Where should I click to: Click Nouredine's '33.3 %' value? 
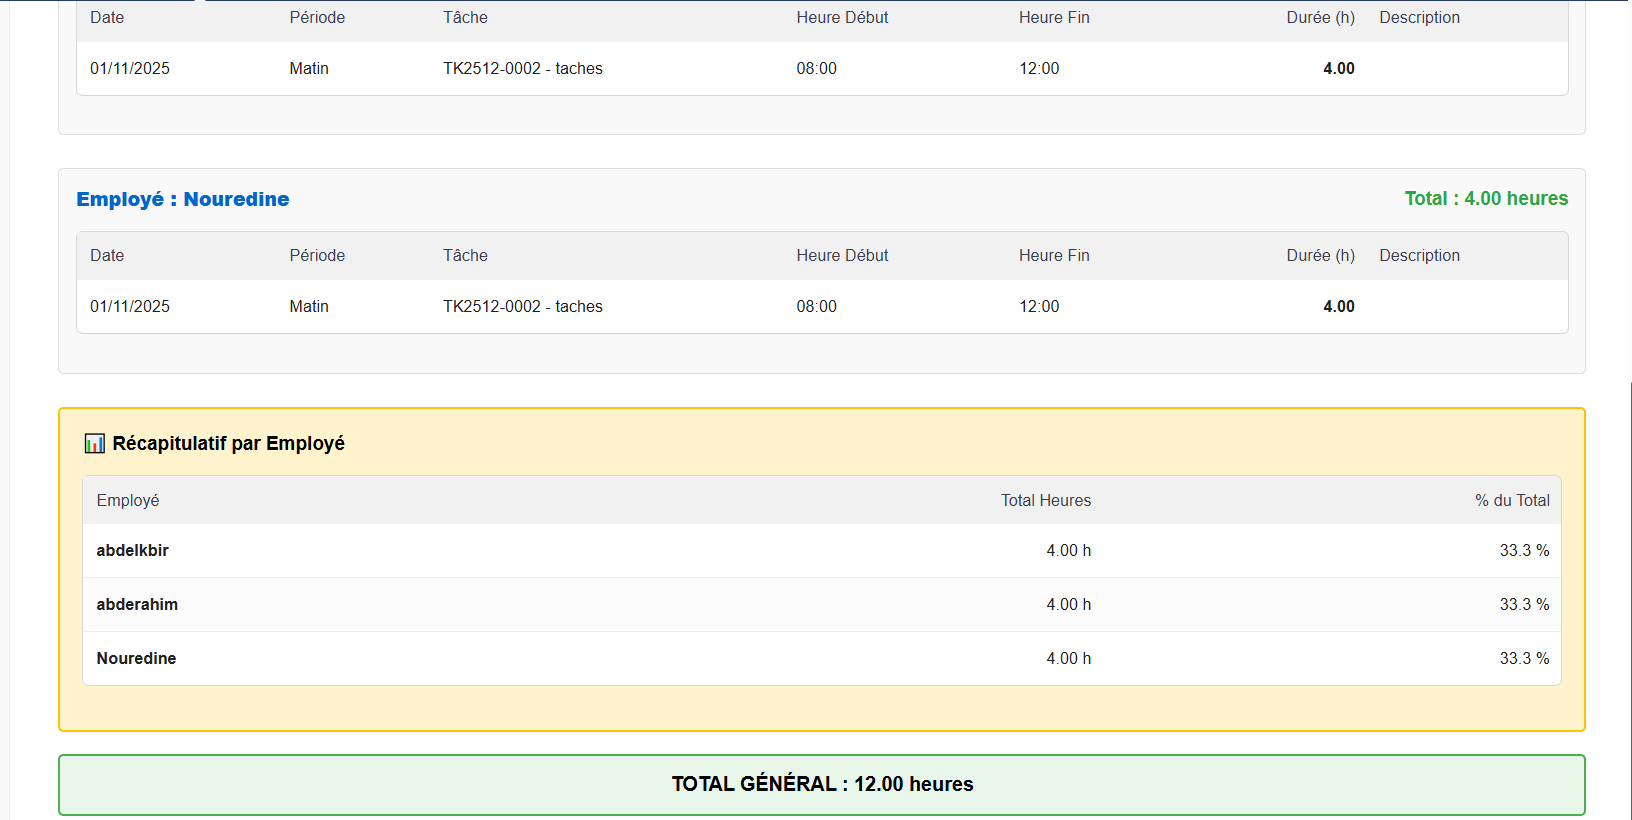[x=1524, y=658]
